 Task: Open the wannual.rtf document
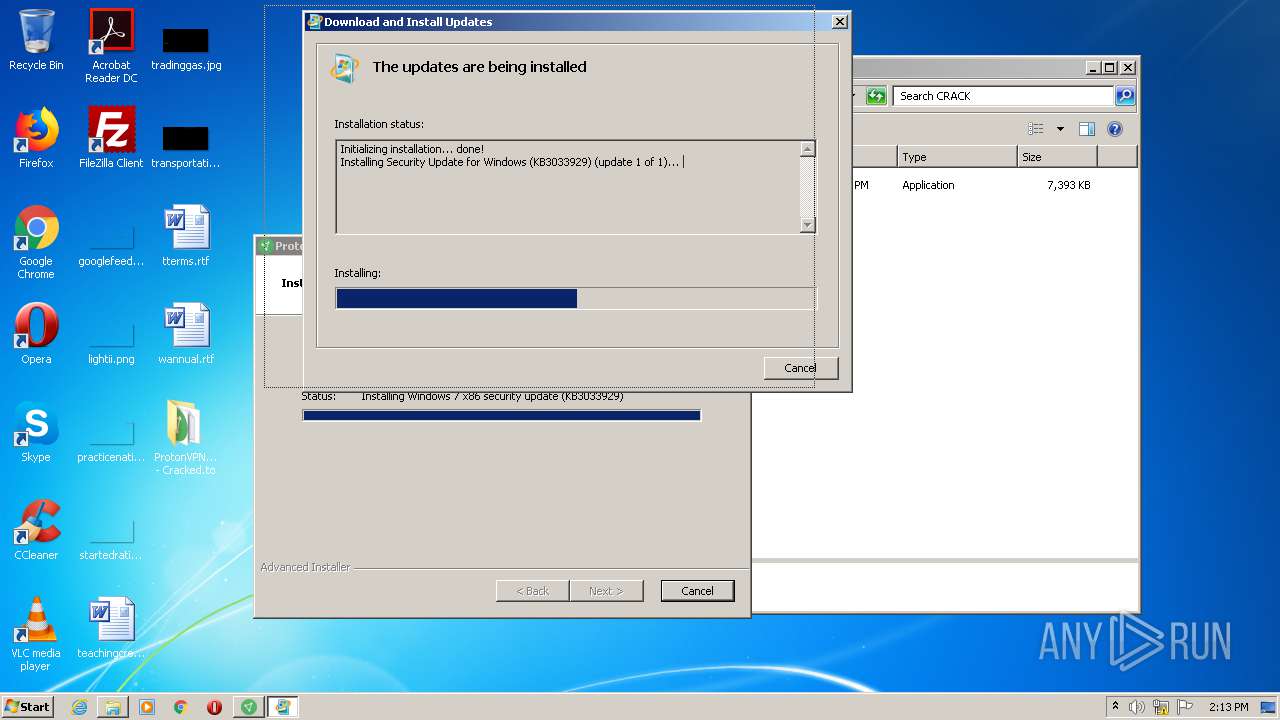click(186, 334)
